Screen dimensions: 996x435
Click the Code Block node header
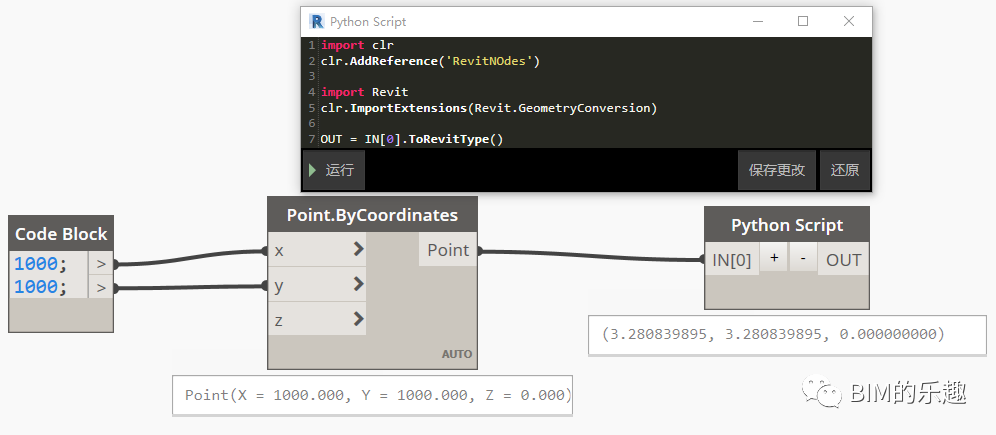click(61, 234)
